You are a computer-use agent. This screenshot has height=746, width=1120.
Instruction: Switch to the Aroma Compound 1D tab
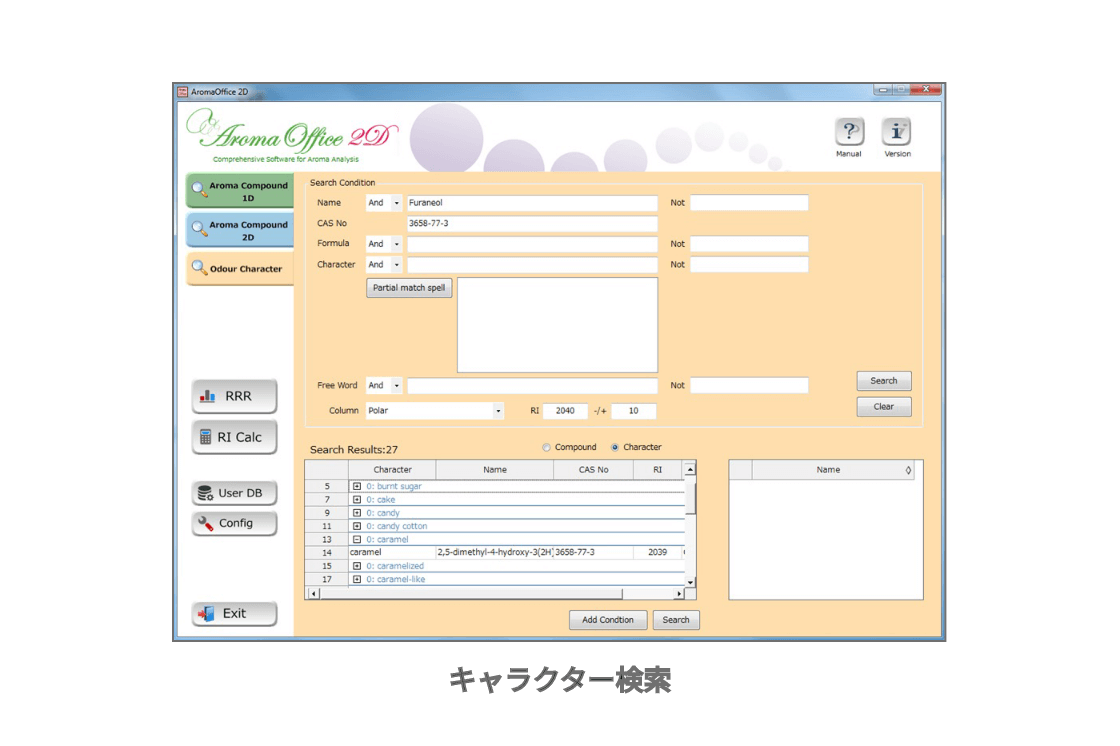(240, 189)
